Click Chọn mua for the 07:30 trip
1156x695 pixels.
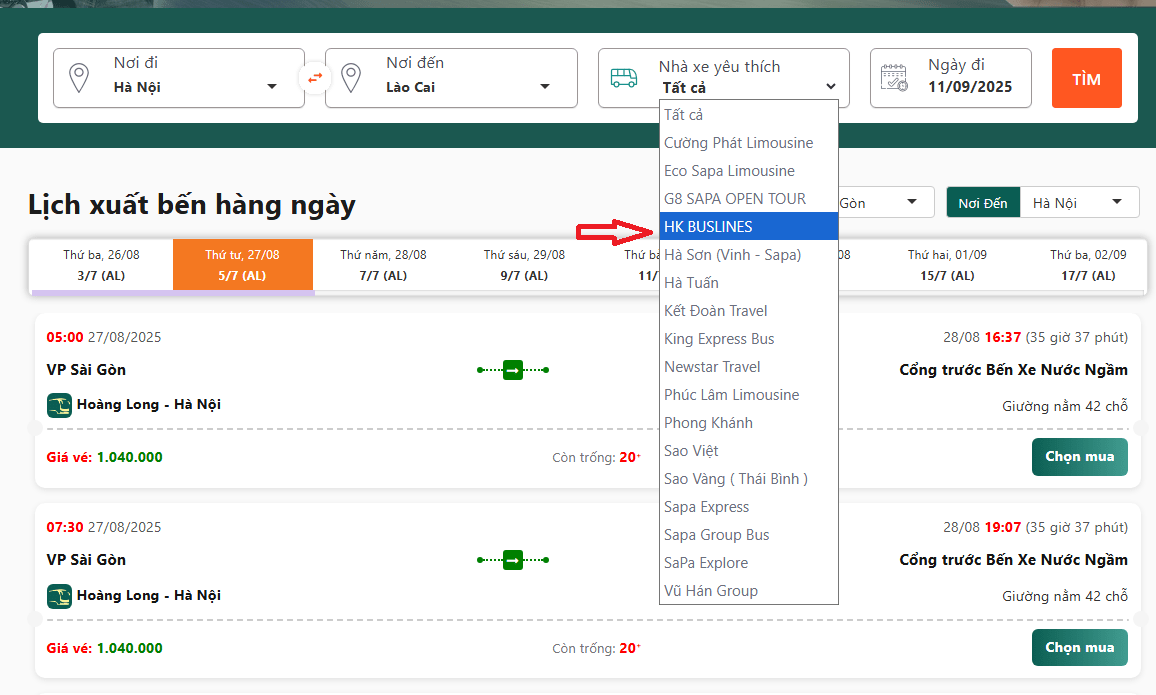point(1079,647)
